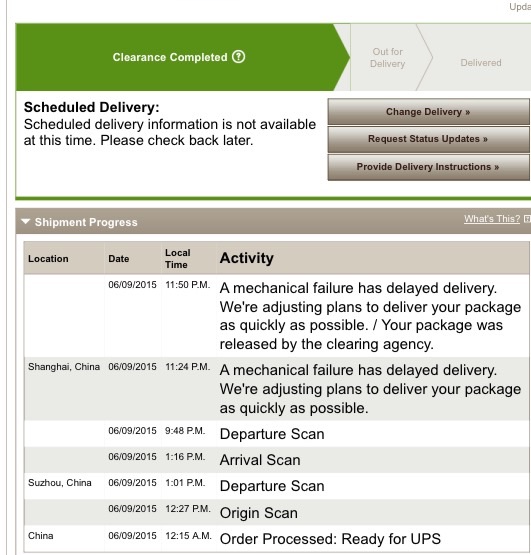The width and height of the screenshot is (531, 555).
Task: Click the Date column header
Action: point(119,259)
